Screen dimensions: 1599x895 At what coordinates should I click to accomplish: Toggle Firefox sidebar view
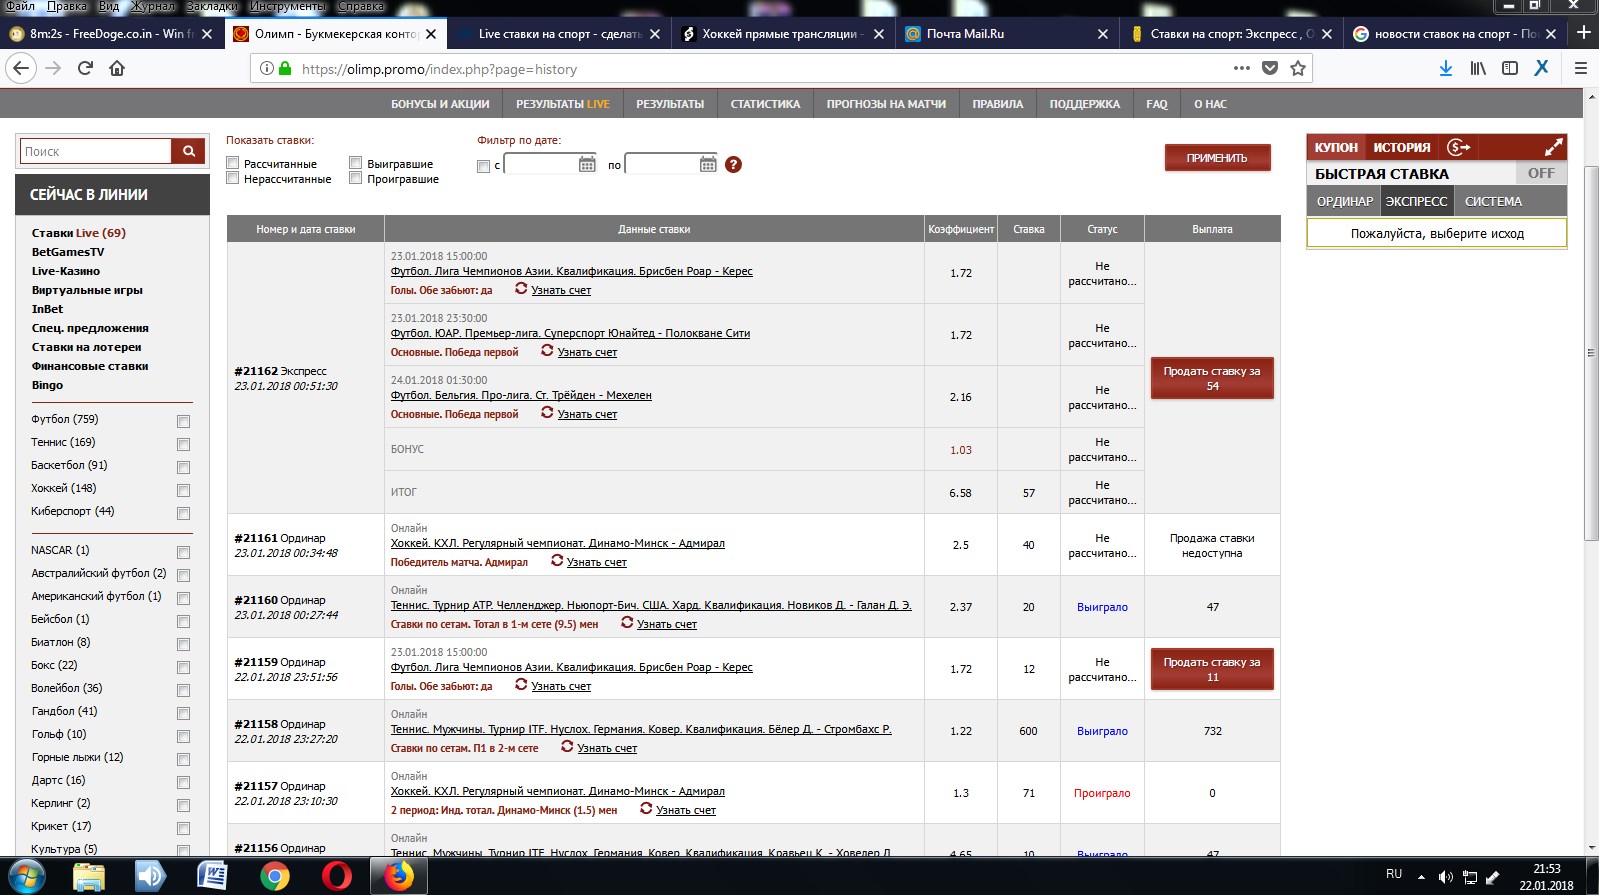coord(1510,68)
